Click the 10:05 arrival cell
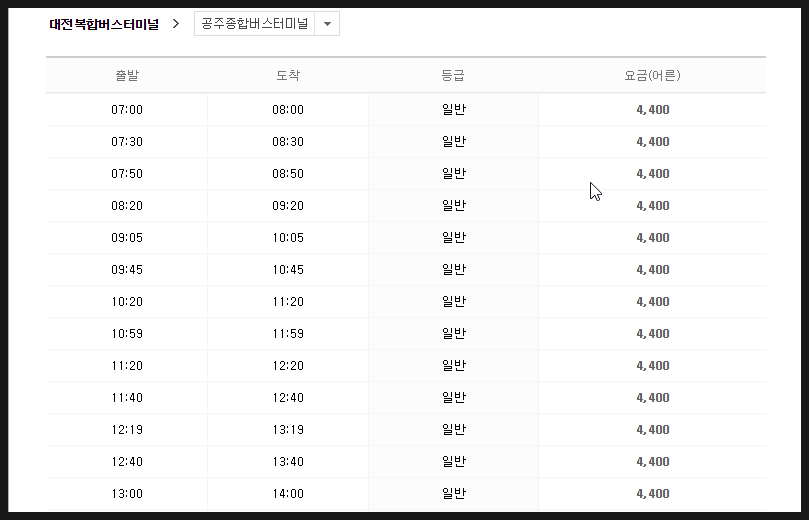The image size is (809, 520). [x=288, y=237]
